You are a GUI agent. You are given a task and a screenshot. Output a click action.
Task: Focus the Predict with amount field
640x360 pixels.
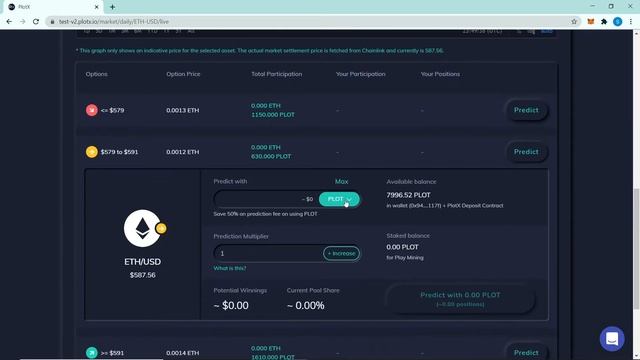click(x=265, y=199)
